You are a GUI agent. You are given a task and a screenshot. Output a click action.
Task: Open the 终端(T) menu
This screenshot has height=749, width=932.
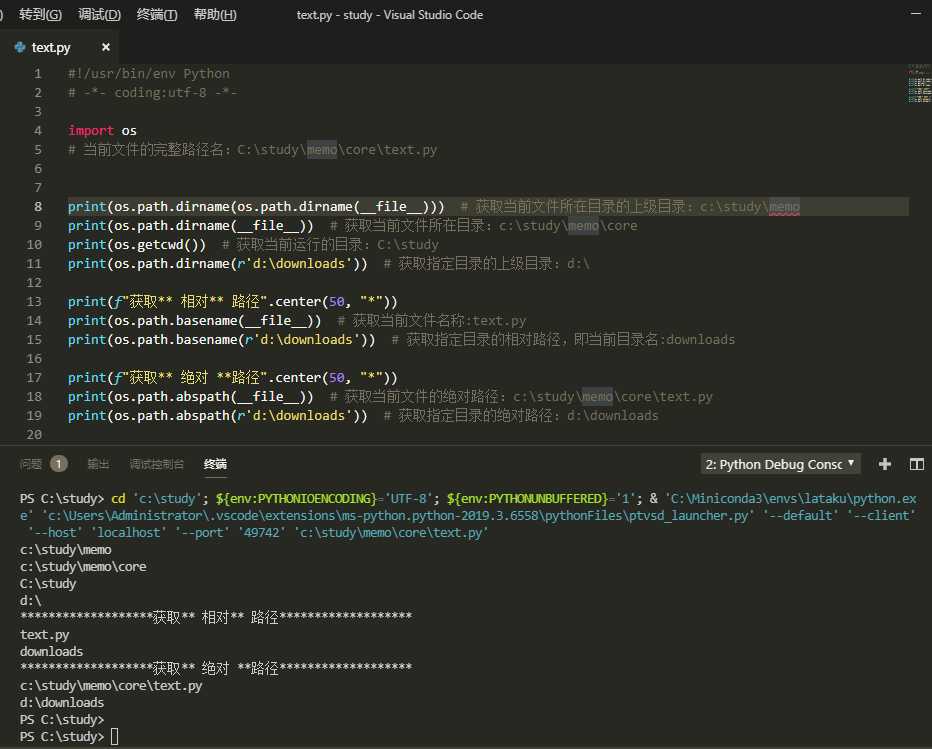pyautogui.click(x=157, y=14)
